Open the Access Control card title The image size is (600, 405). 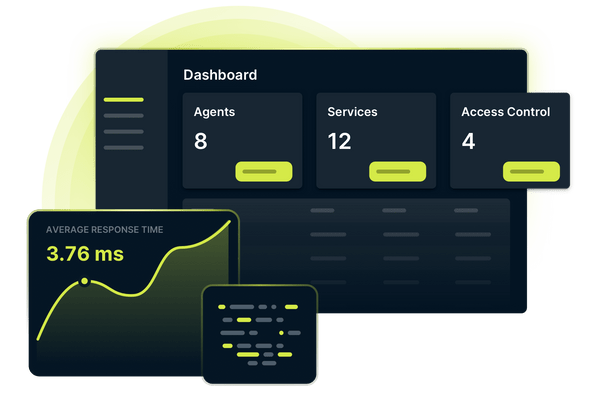(505, 112)
